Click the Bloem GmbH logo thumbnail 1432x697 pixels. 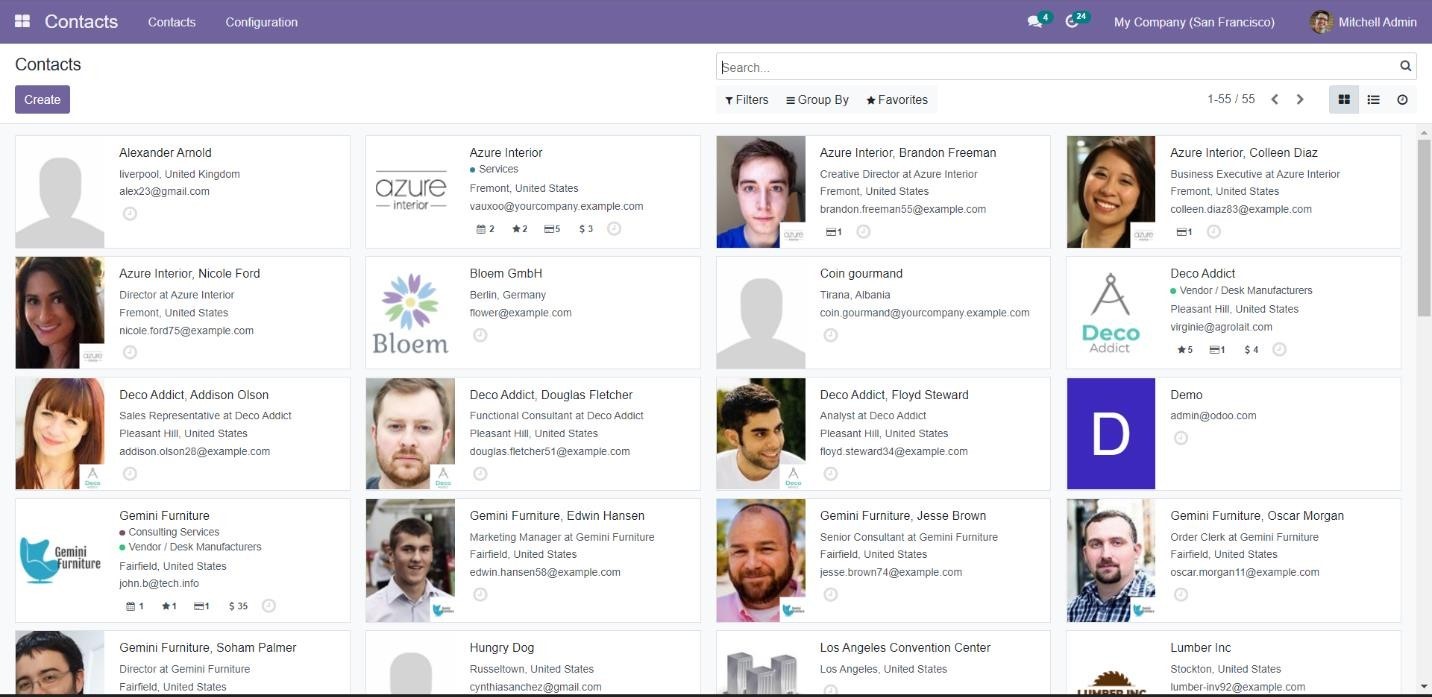coord(410,313)
